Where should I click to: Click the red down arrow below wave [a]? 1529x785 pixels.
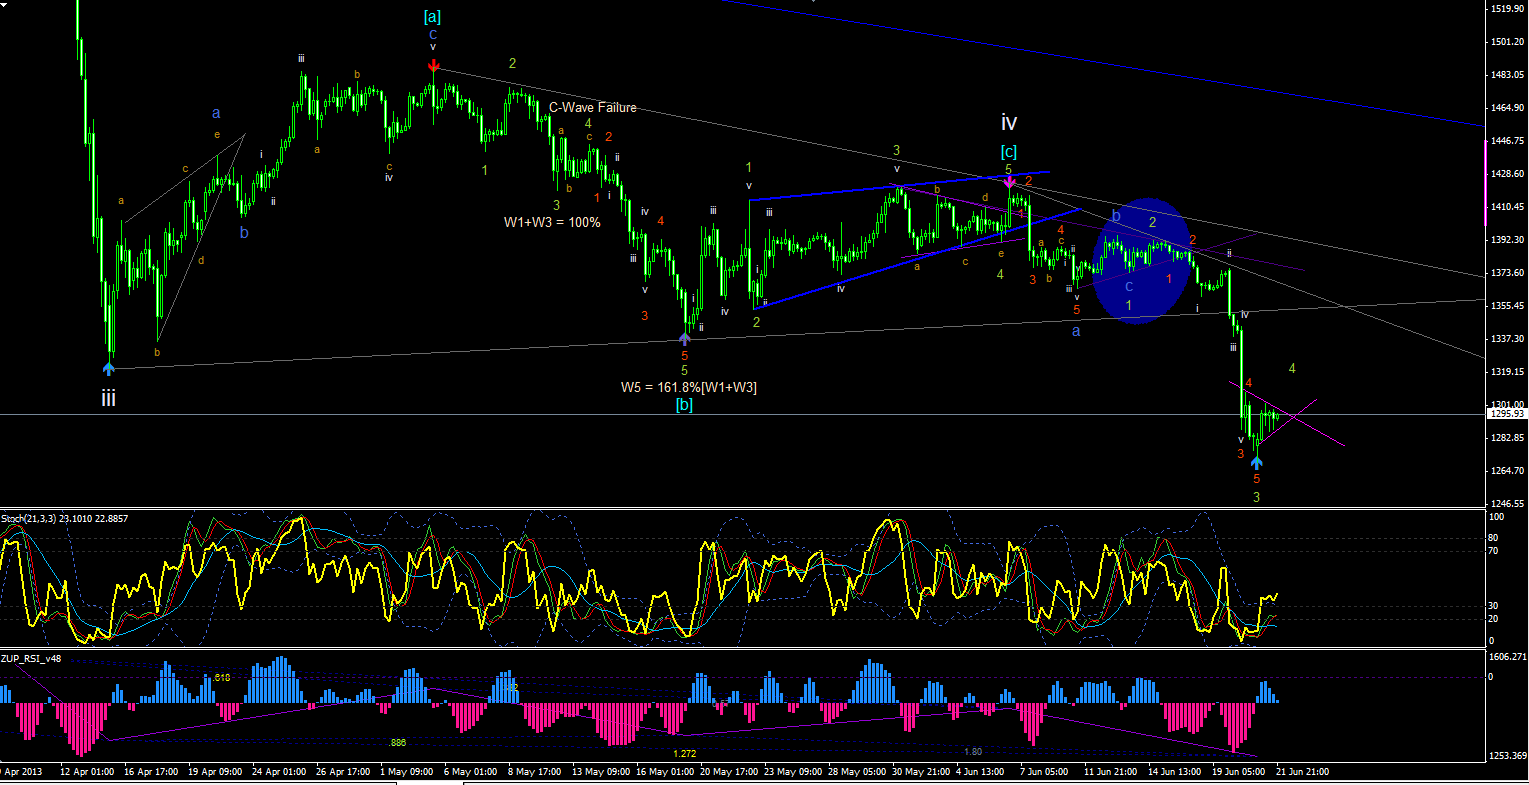(433, 66)
